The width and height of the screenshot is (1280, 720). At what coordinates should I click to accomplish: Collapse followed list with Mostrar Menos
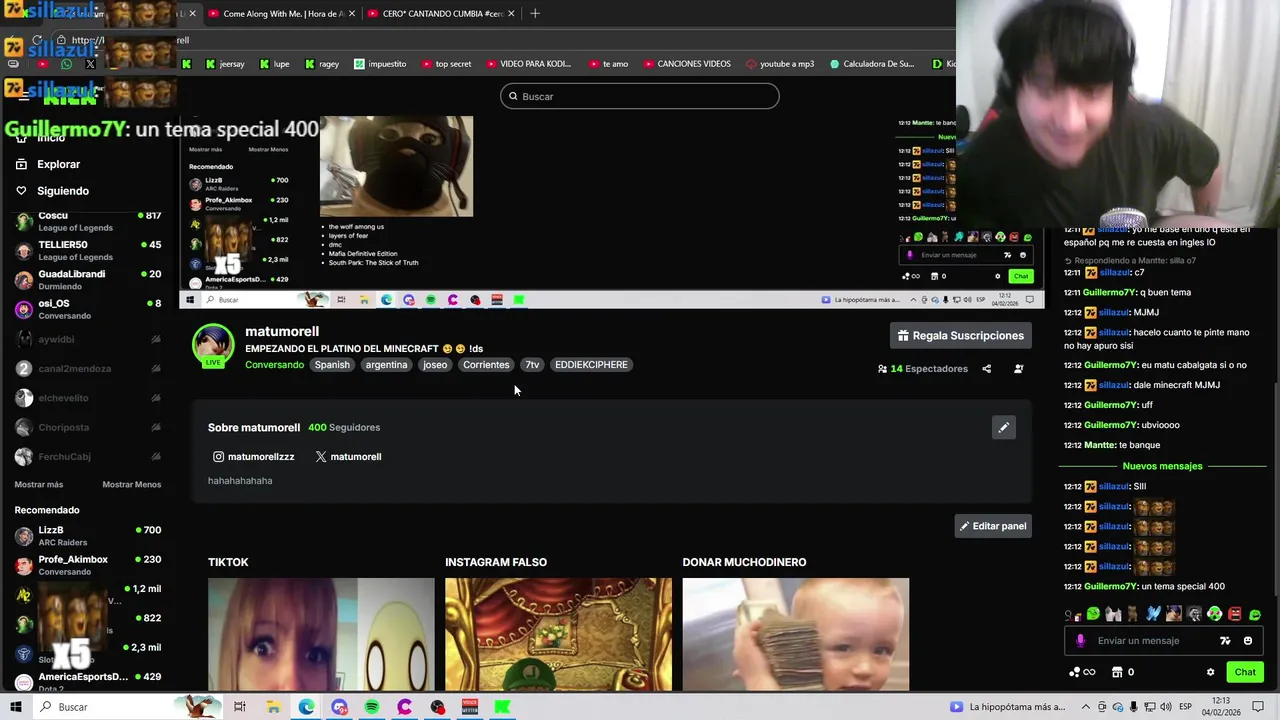coord(131,485)
